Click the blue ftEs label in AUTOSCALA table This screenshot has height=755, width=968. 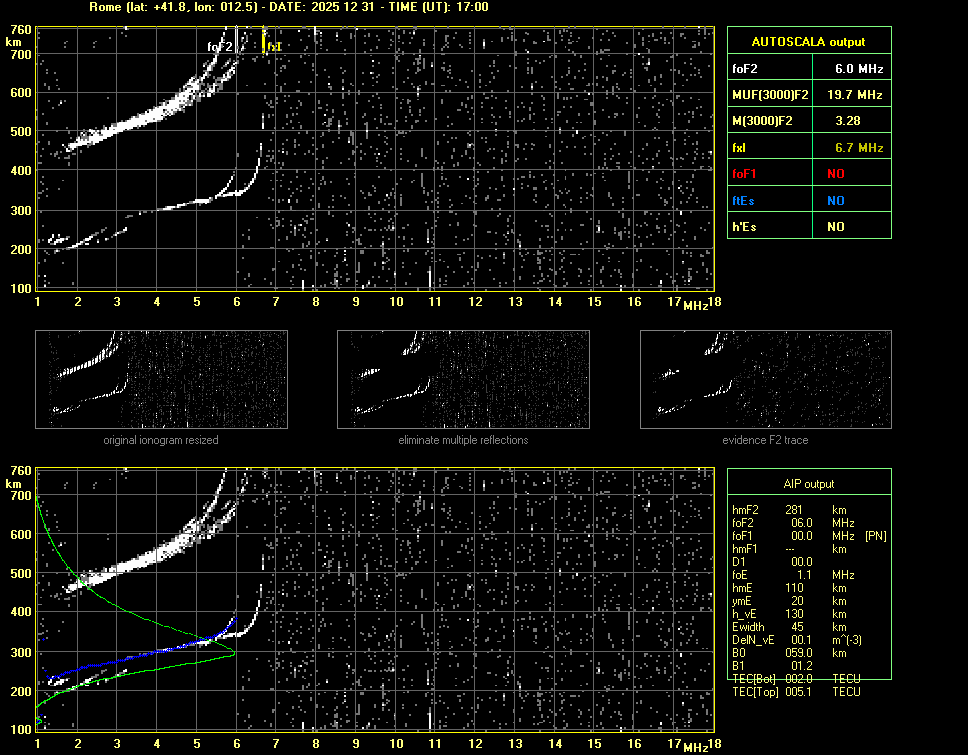click(x=743, y=200)
